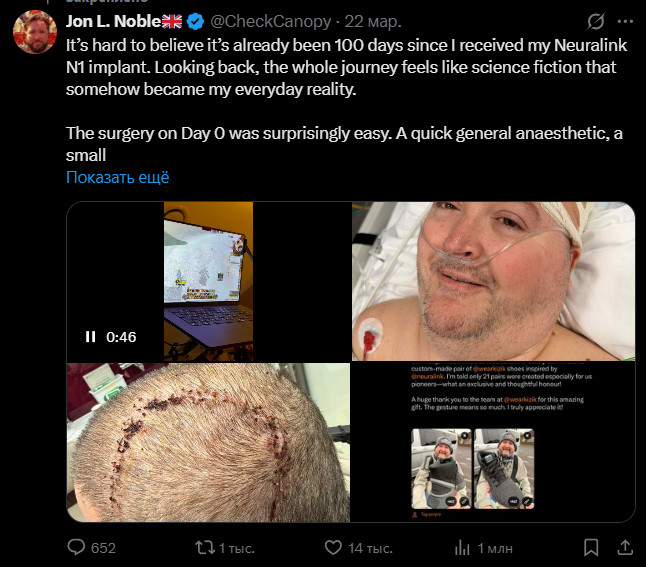Open the head stitches scar photo
The image size is (646, 567).
208,443
